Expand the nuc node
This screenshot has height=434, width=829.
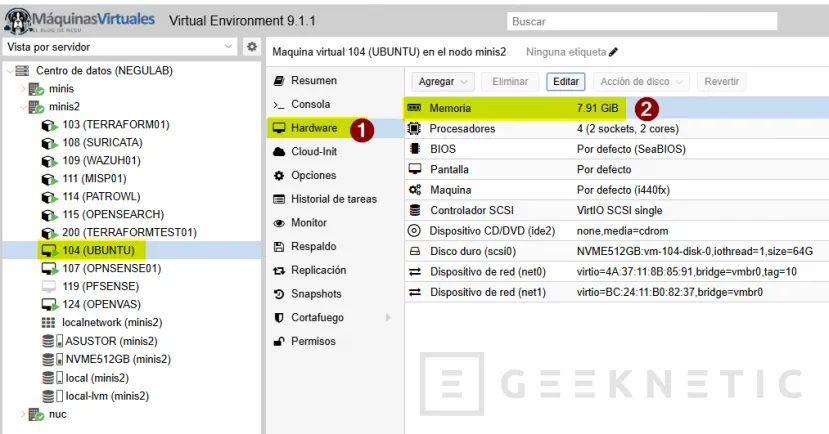point(23,414)
